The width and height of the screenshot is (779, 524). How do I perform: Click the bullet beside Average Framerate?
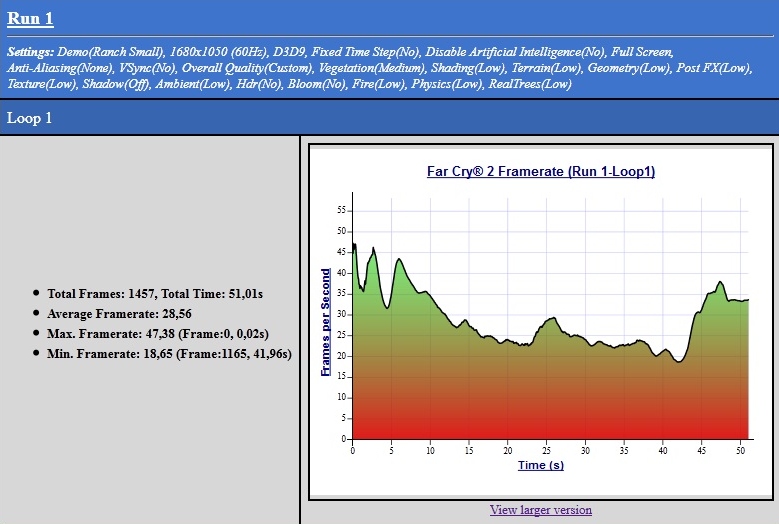coord(37,313)
